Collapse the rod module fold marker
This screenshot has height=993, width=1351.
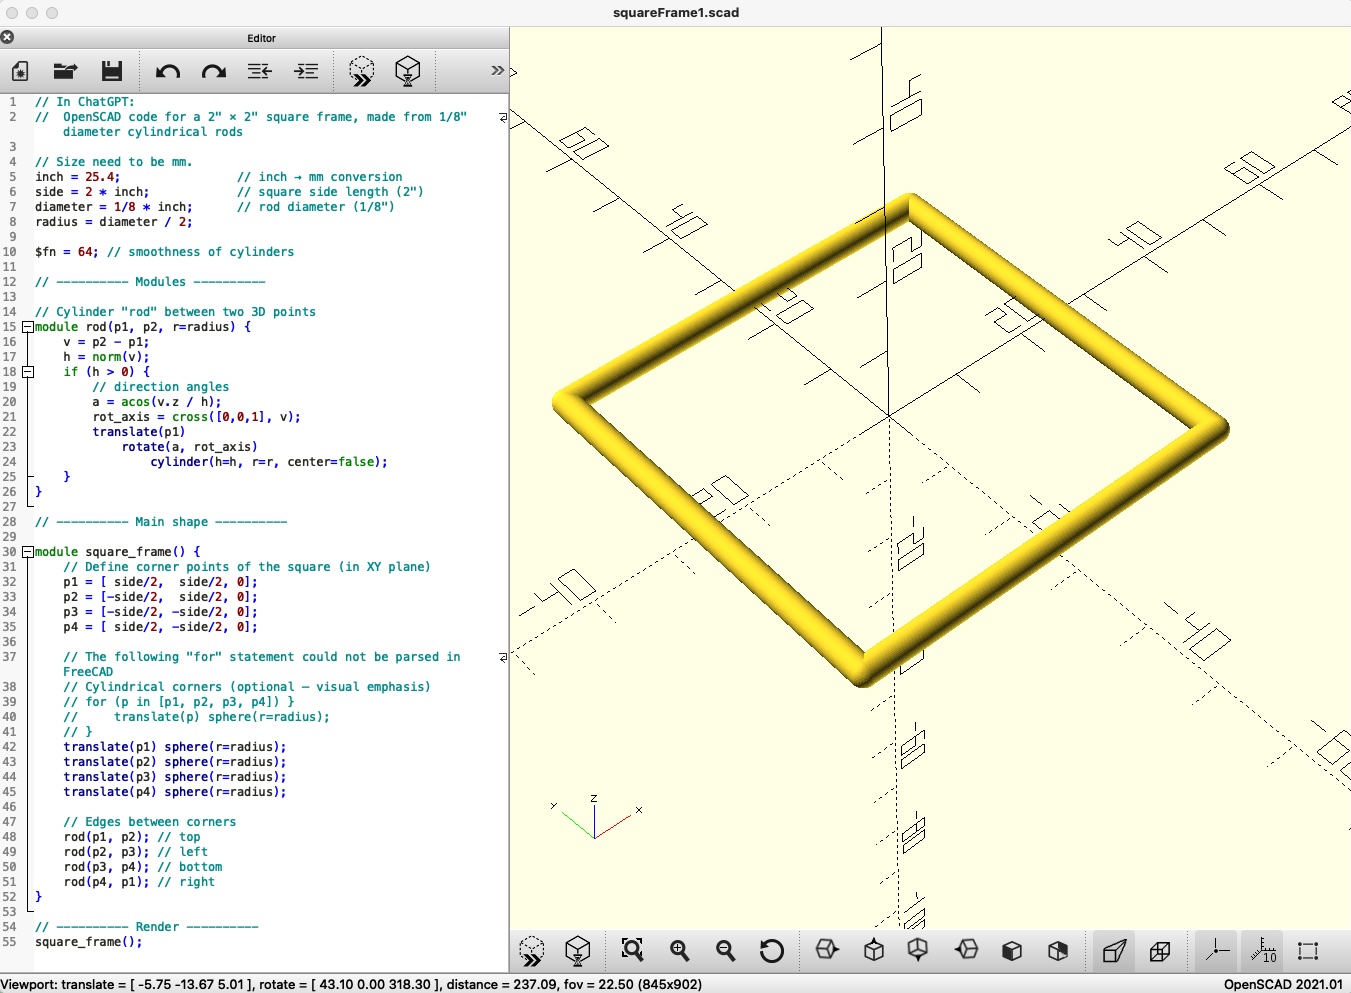click(x=28, y=327)
